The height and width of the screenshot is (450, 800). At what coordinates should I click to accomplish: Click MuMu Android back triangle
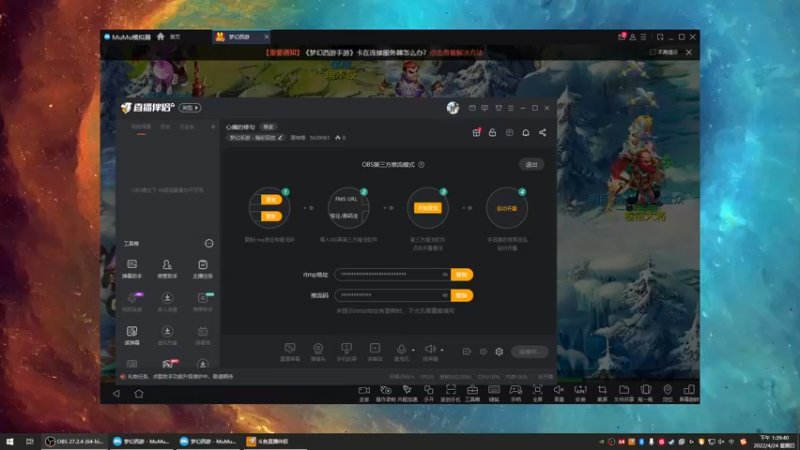(116, 393)
